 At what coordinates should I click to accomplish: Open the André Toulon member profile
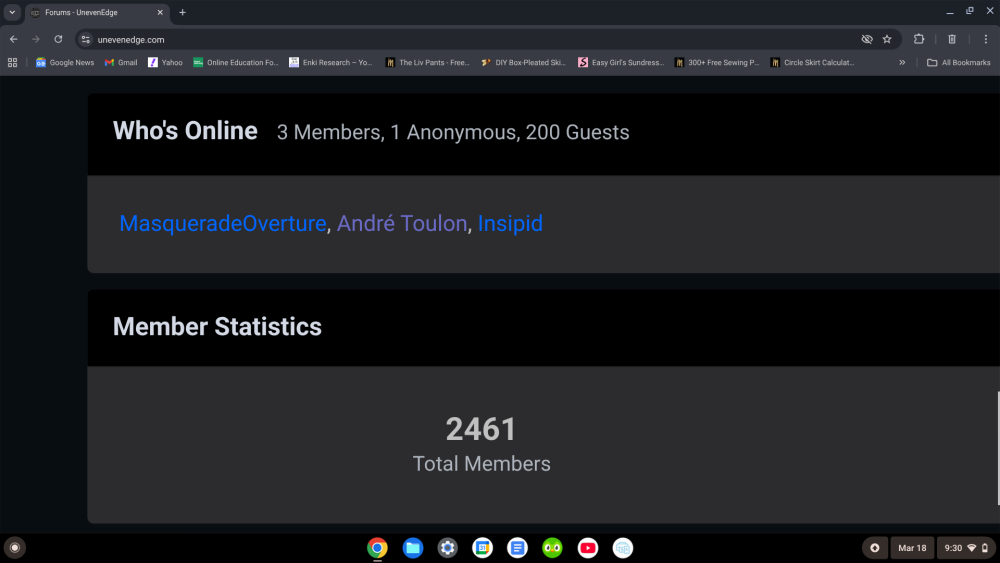(402, 224)
